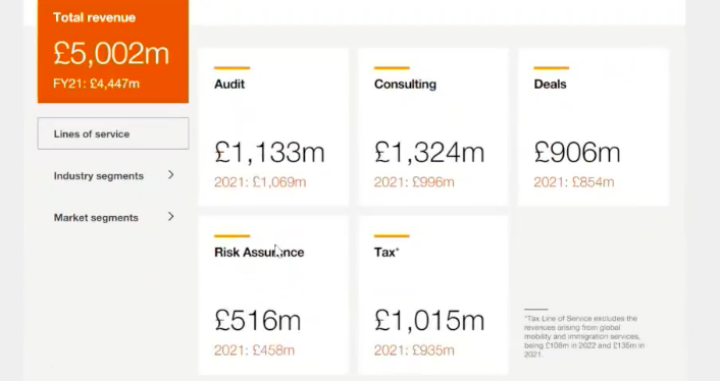
Task: Click the yellow accent bar above Deals
Action: tap(551, 68)
